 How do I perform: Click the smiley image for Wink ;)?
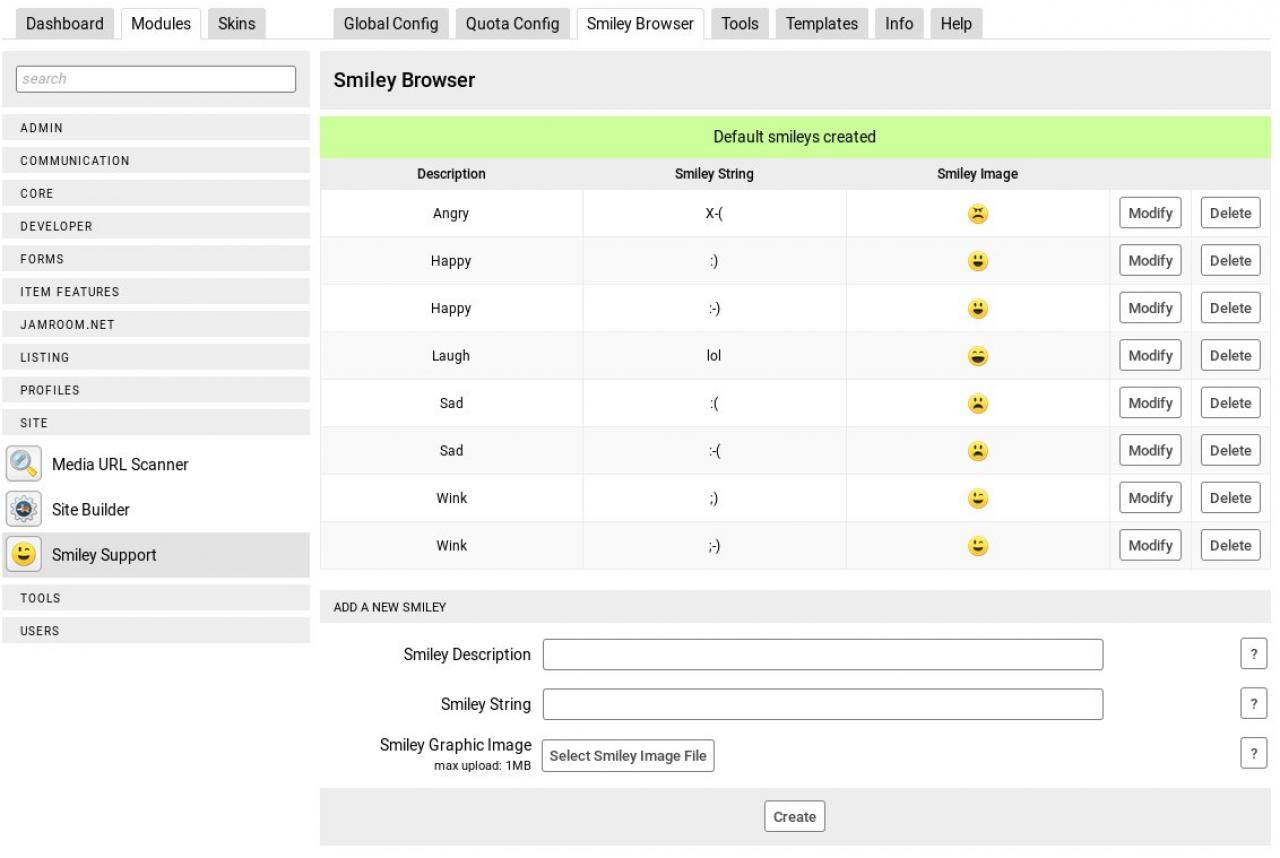978,498
